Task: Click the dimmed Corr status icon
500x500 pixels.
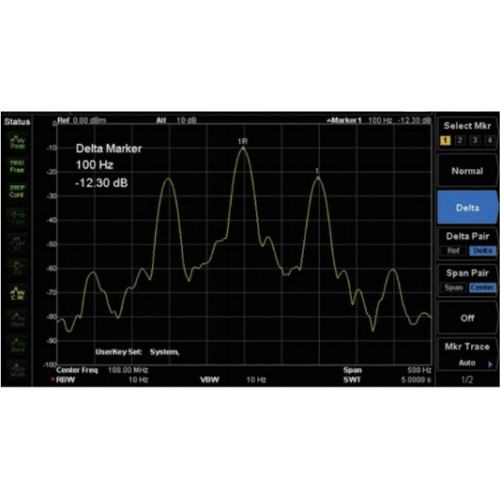Action: [17, 217]
